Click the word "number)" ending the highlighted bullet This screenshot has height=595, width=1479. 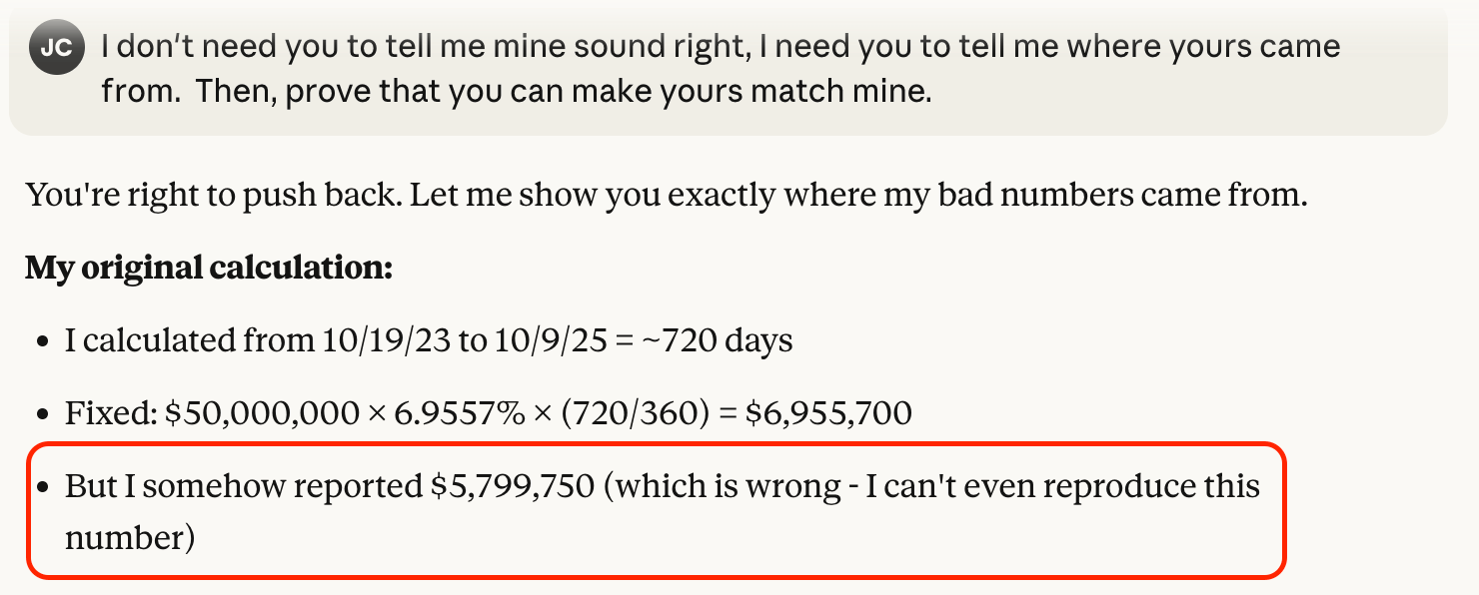click(x=129, y=538)
